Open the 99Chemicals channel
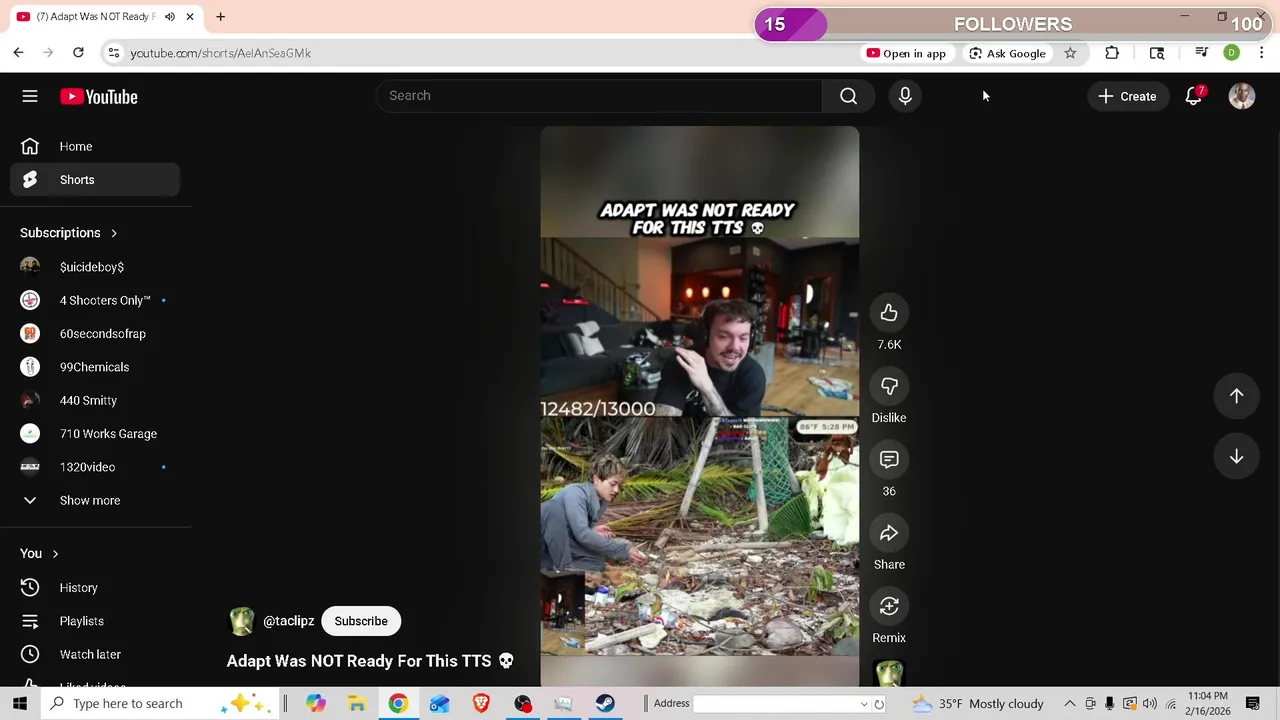The height and width of the screenshot is (720, 1280). point(94,367)
